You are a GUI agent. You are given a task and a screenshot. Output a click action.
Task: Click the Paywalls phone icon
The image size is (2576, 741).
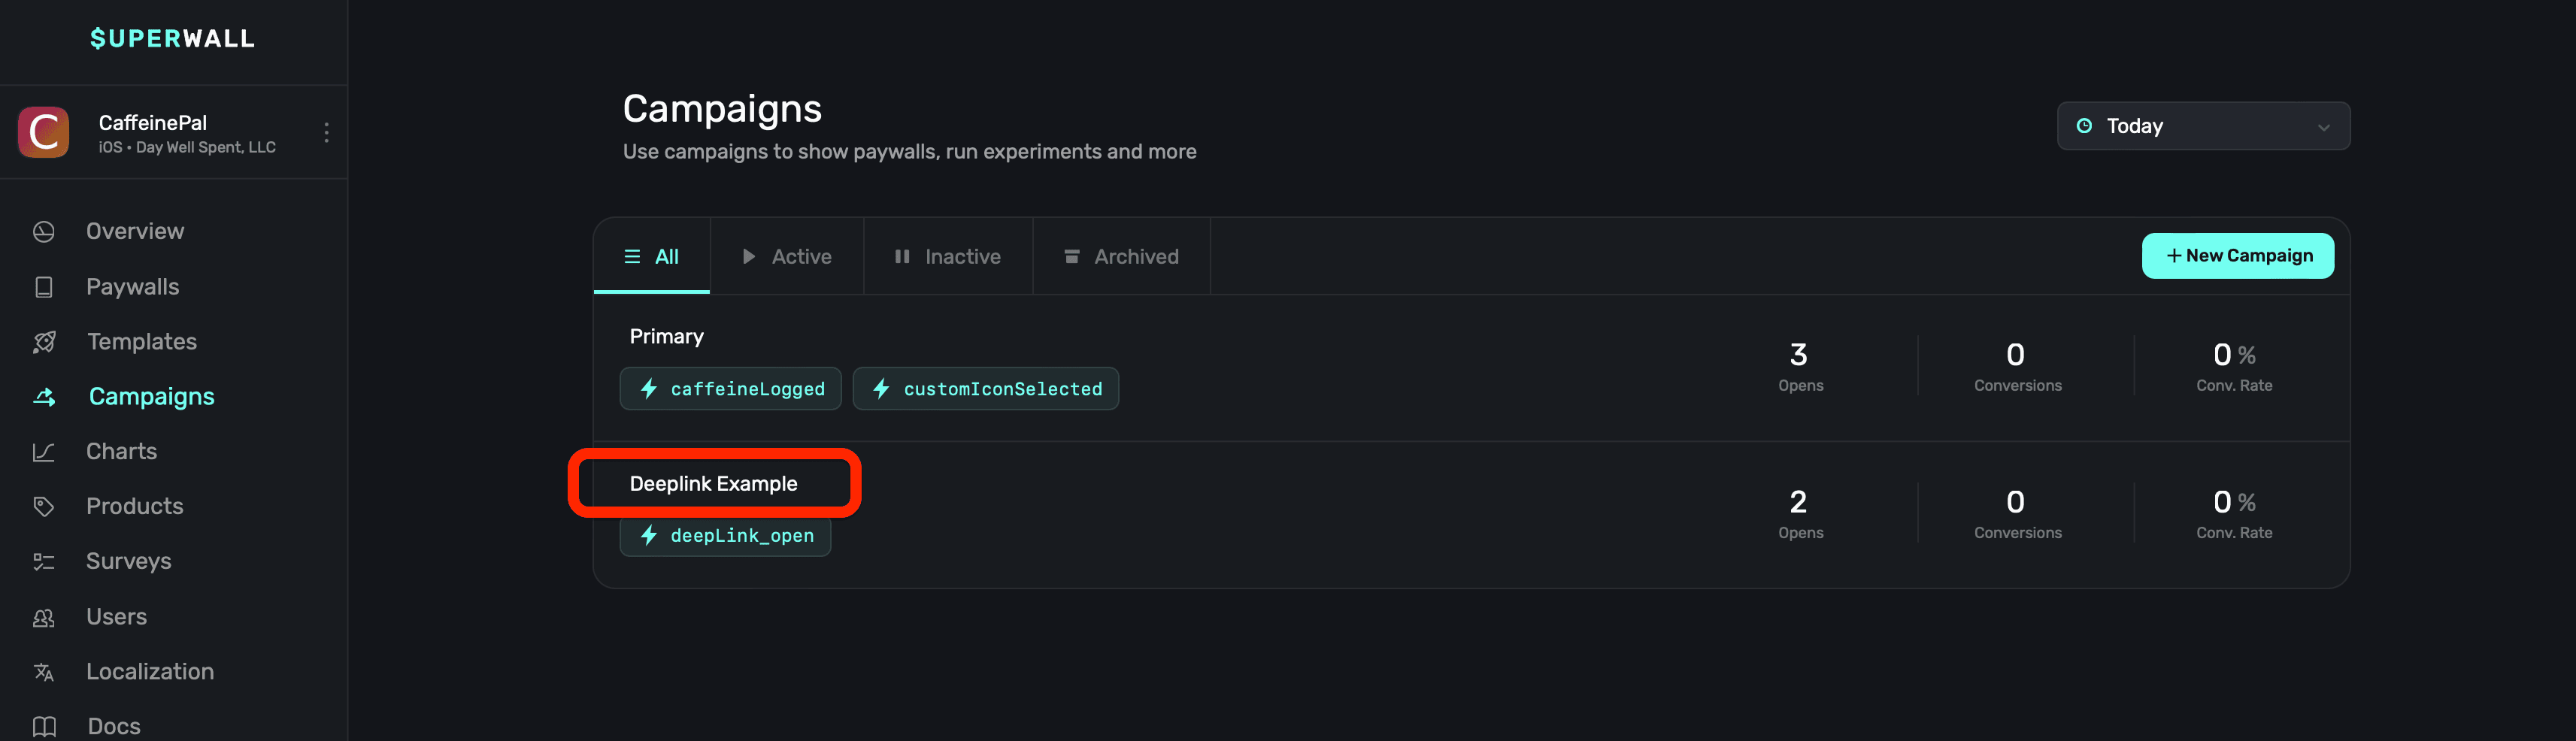44,287
